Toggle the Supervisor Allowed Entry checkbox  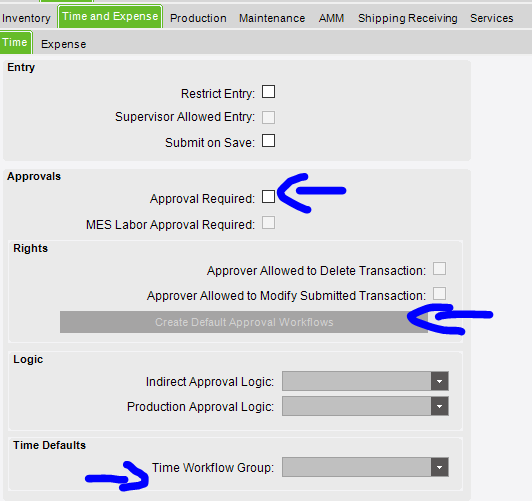268,117
